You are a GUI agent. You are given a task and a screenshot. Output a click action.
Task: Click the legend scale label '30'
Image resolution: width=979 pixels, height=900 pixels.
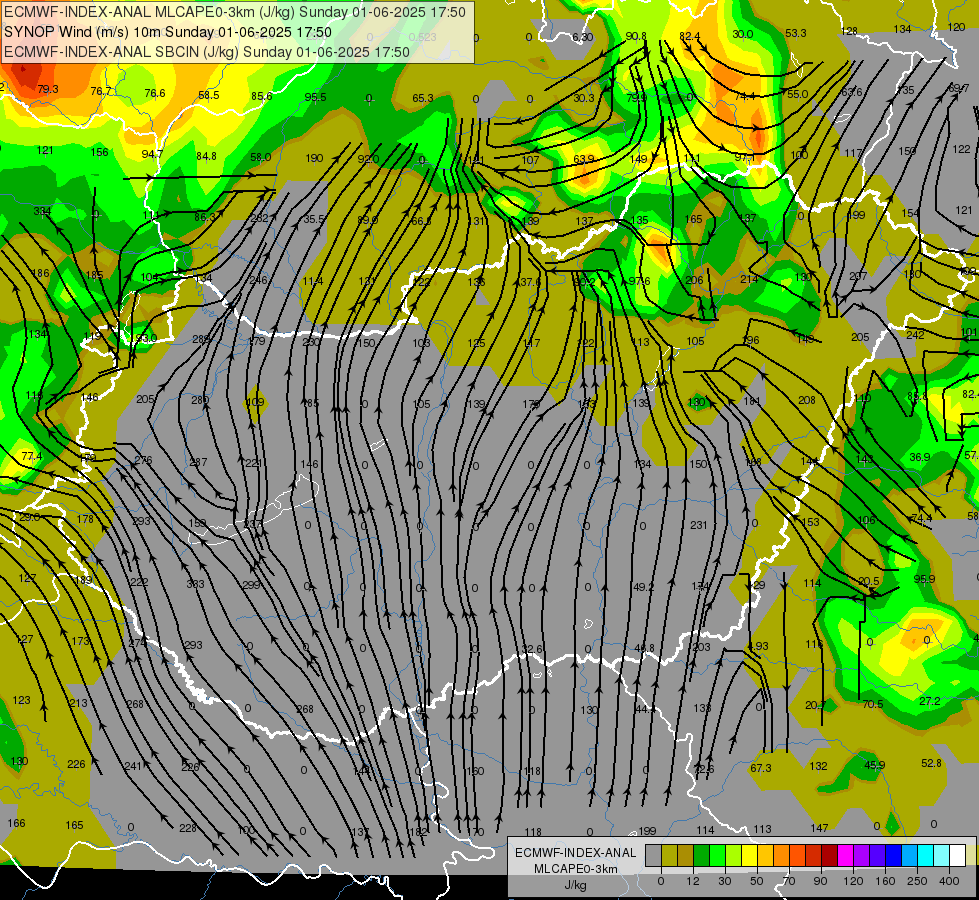(x=725, y=881)
